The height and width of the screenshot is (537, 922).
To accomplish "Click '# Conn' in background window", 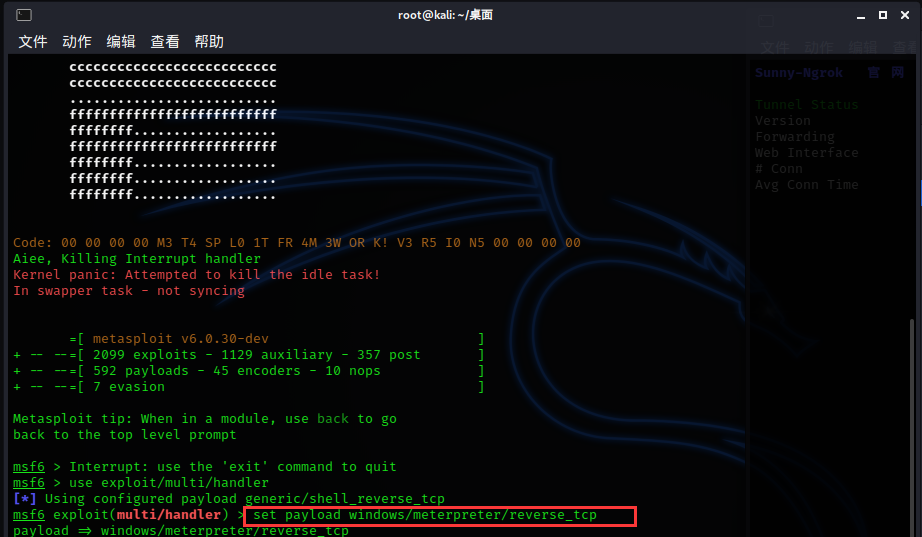I will pos(779,169).
